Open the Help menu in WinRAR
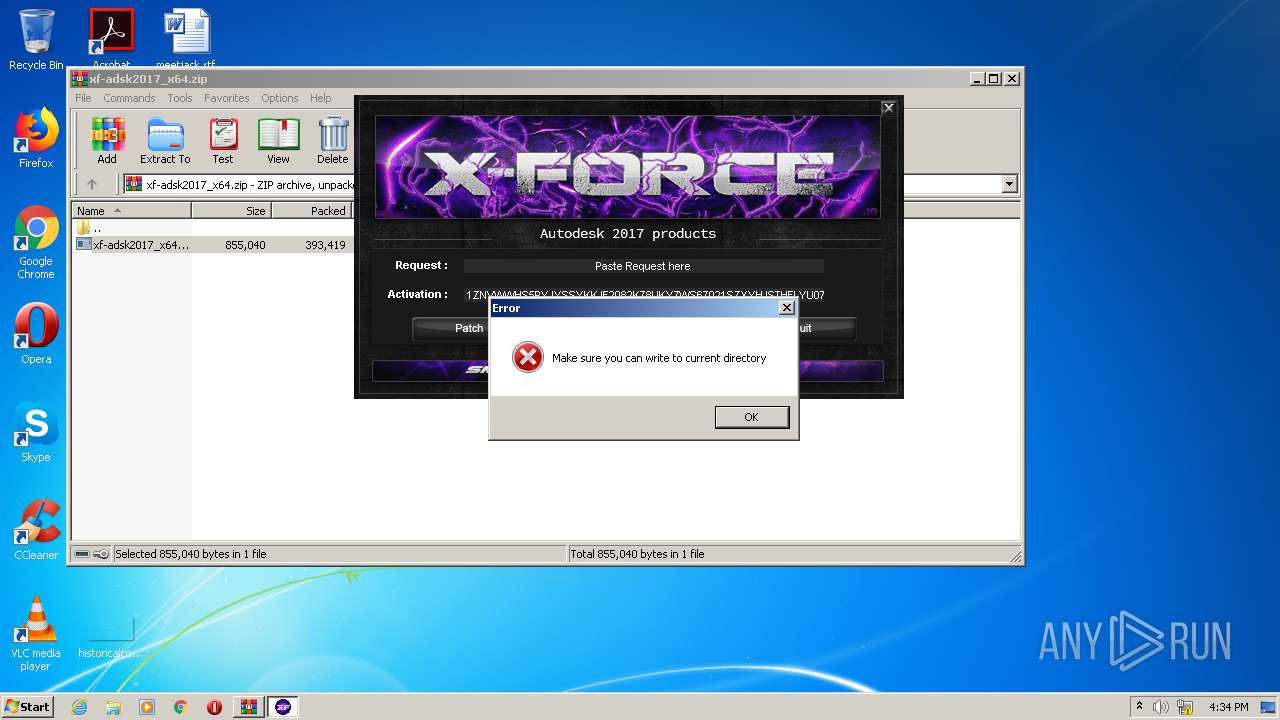 pos(320,98)
